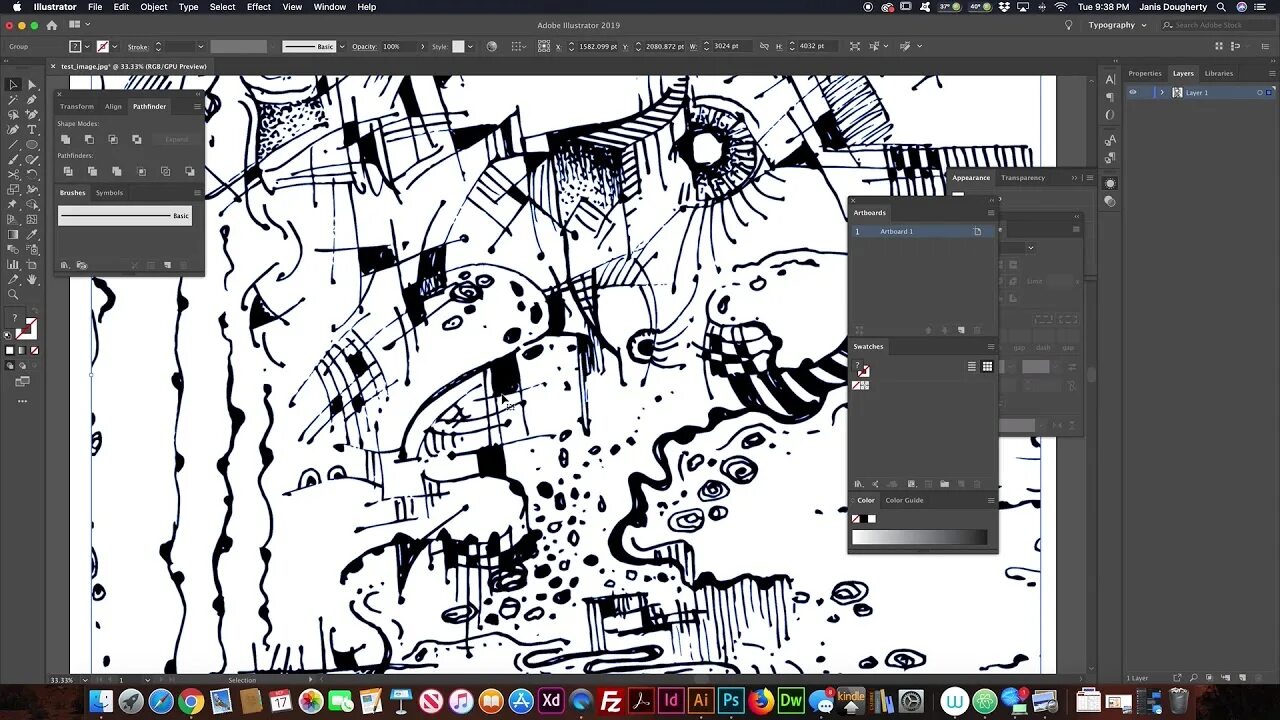The height and width of the screenshot is (720, 1280).
Task: Toggle visibility of Layer 1
Action: (x=1133, y=92)
